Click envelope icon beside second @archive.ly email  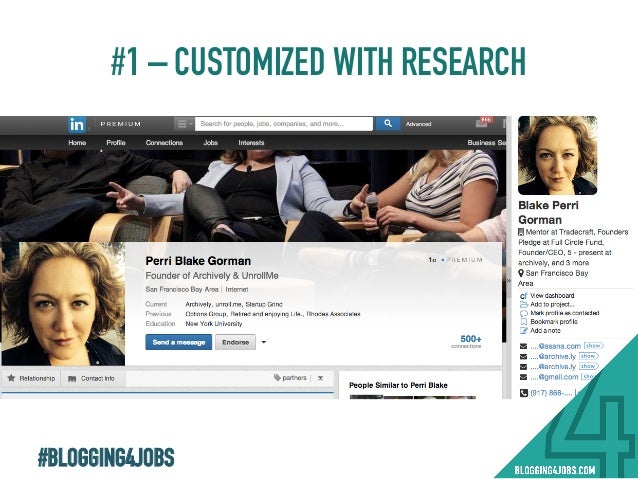[x=523, y=367]
